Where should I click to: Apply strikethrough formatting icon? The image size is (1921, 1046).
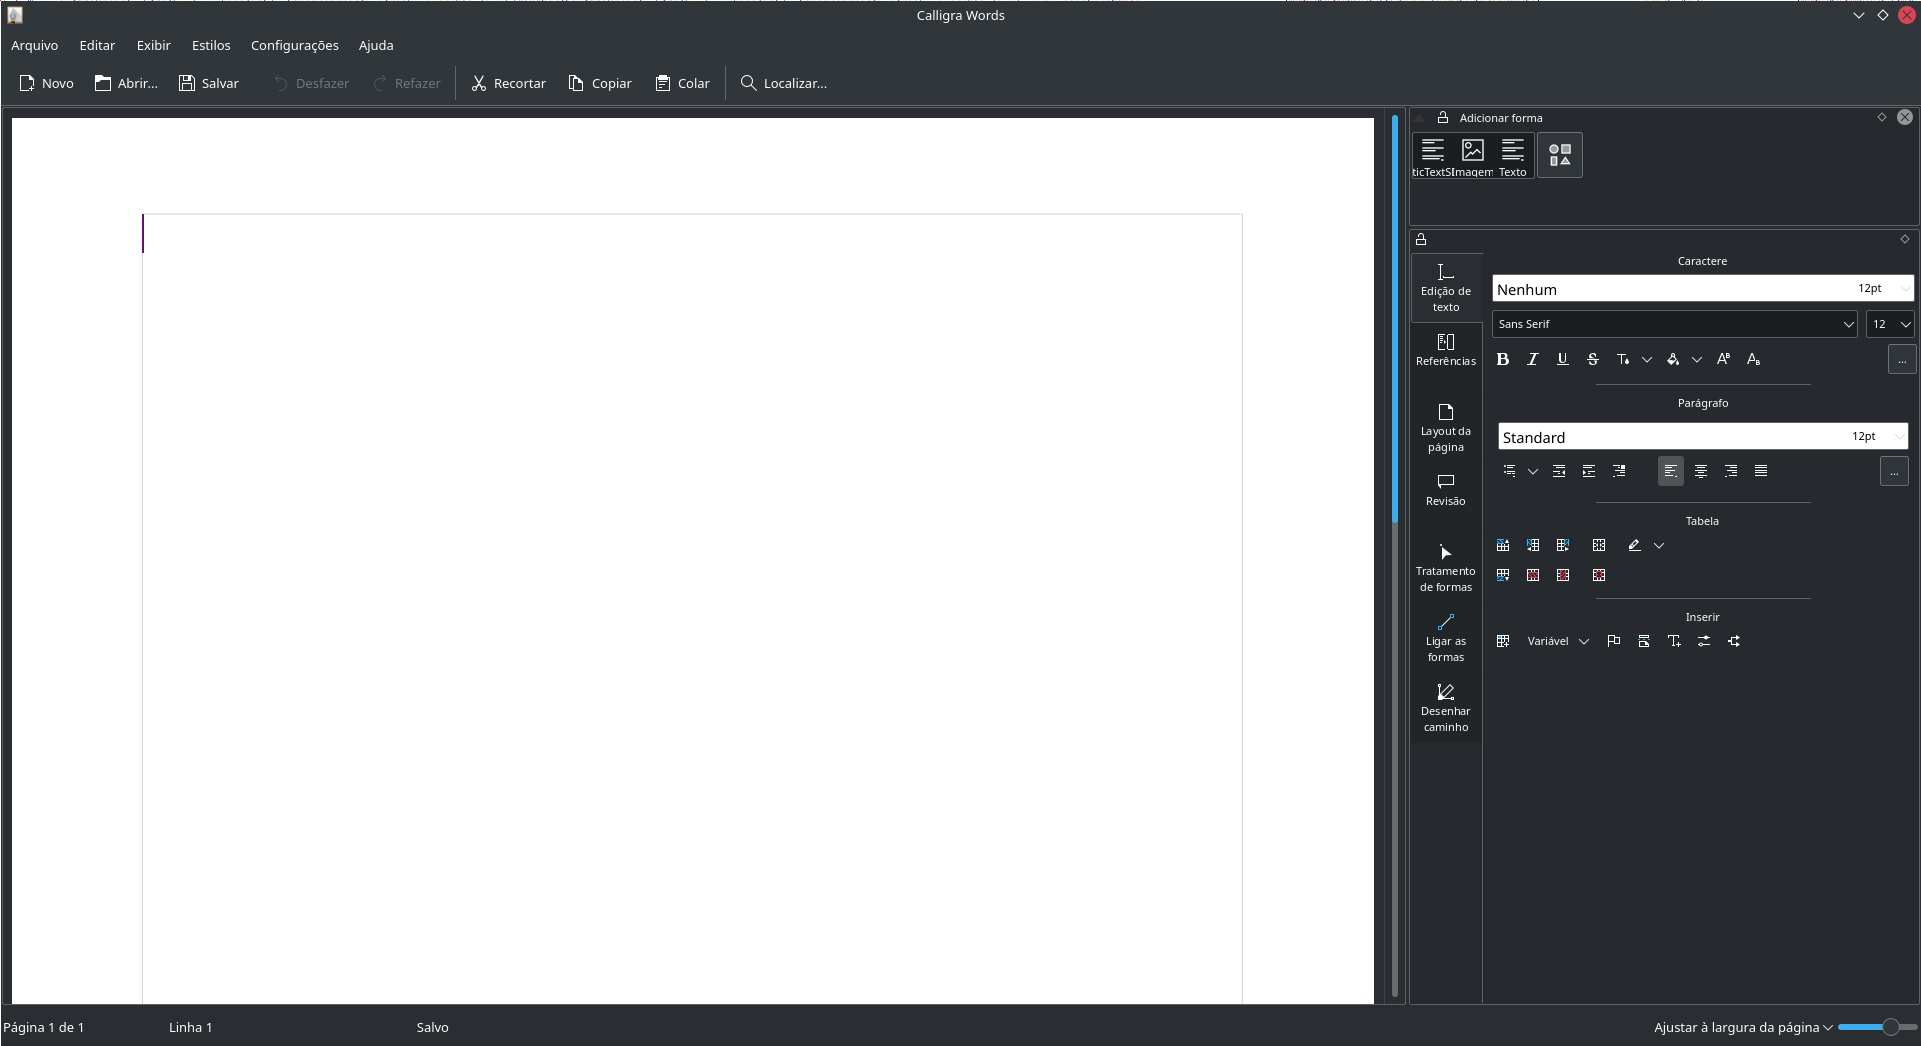point(1592,359)
